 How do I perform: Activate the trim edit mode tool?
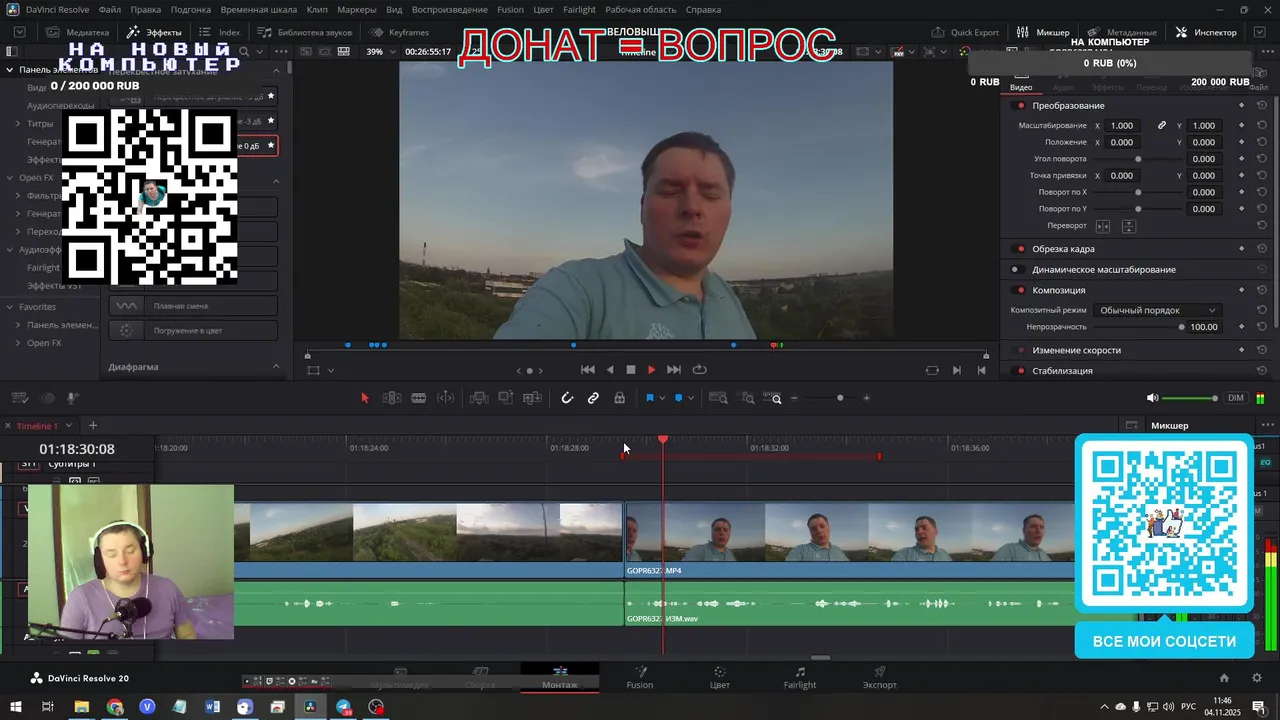(392, 398)
